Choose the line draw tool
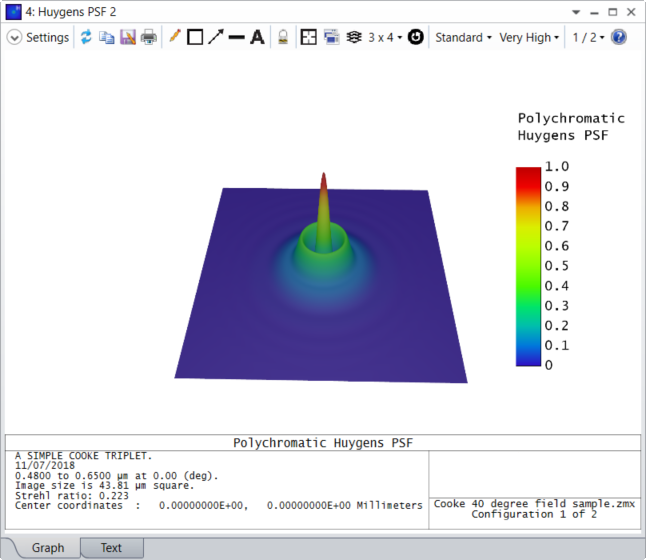Viewport: 646px width, 560px height. coord(236,37)
